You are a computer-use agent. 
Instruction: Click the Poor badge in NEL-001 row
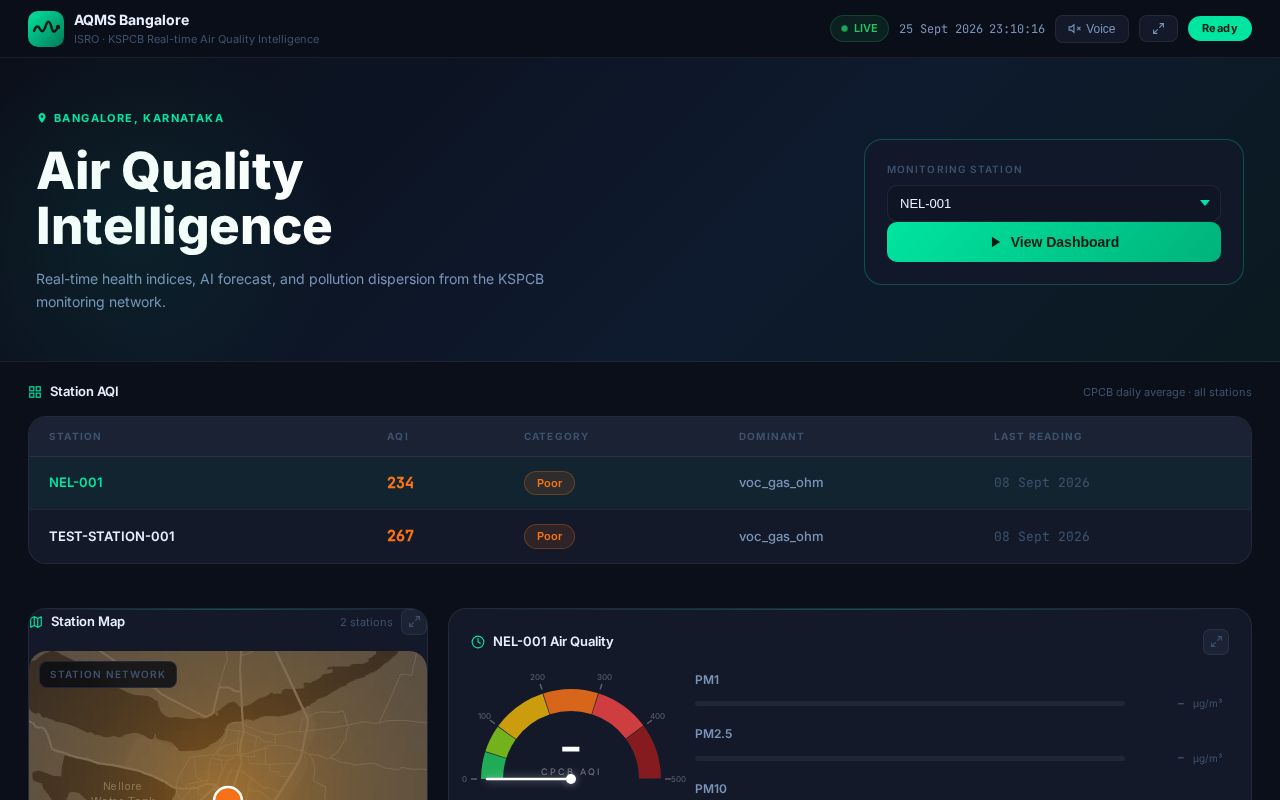[x=549, y=483]
